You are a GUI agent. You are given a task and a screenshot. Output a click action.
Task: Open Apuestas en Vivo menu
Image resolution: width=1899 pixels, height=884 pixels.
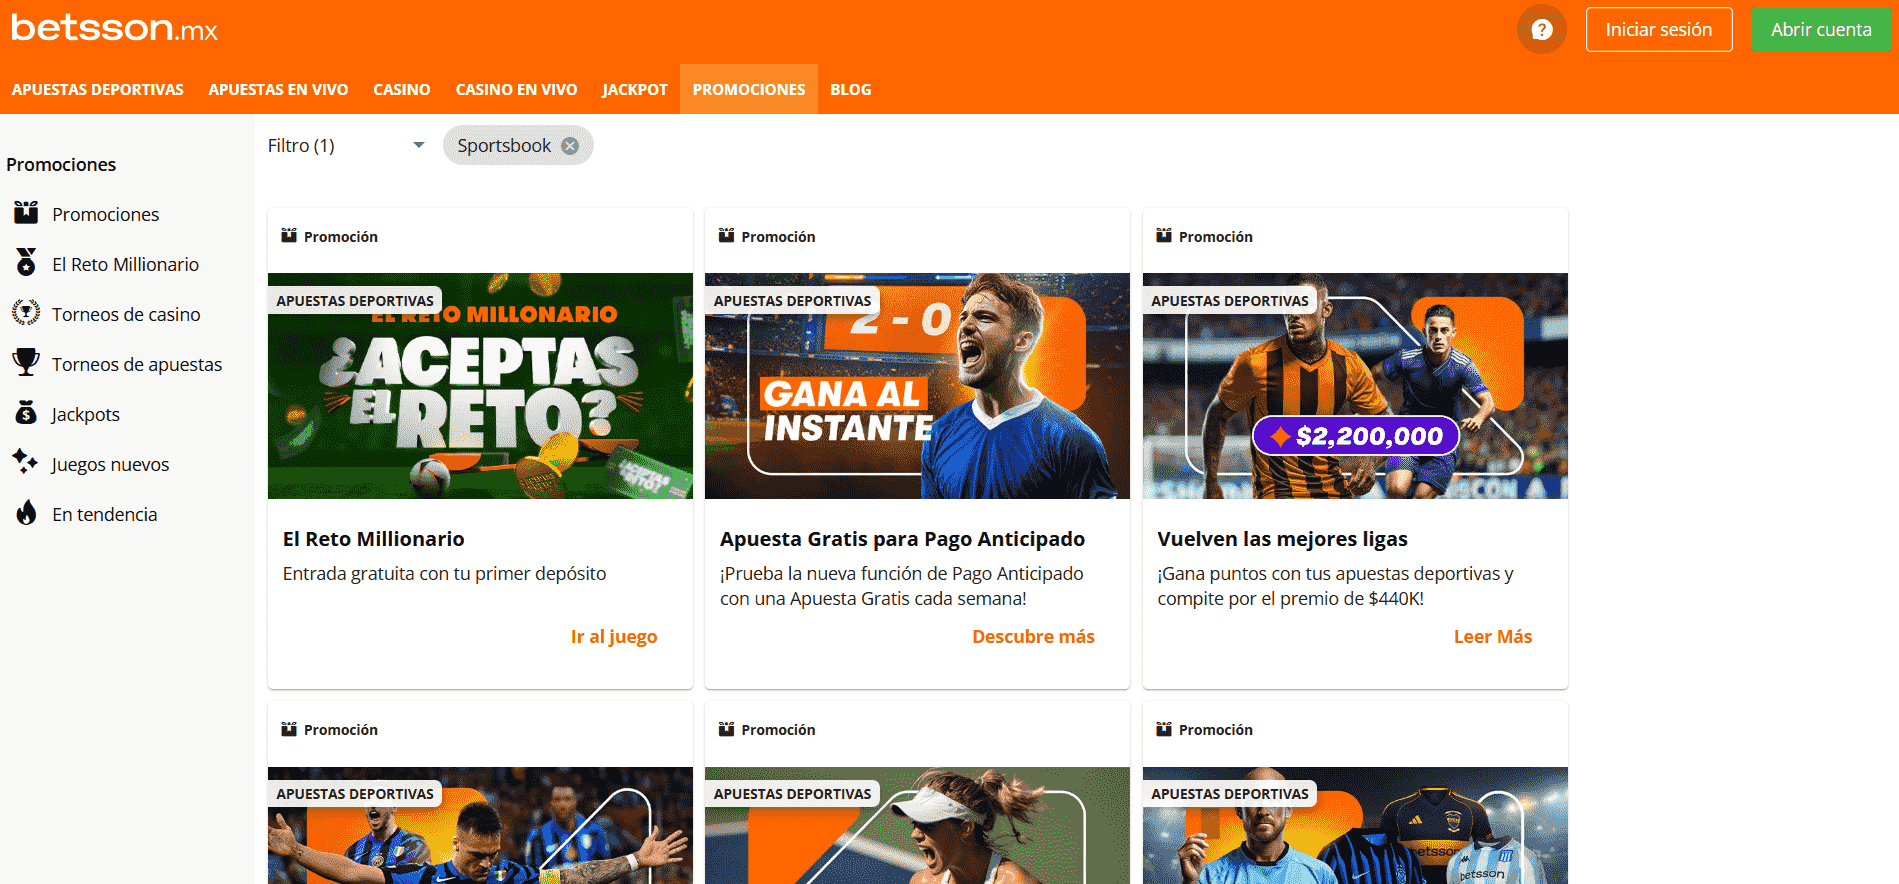(278, 89)
